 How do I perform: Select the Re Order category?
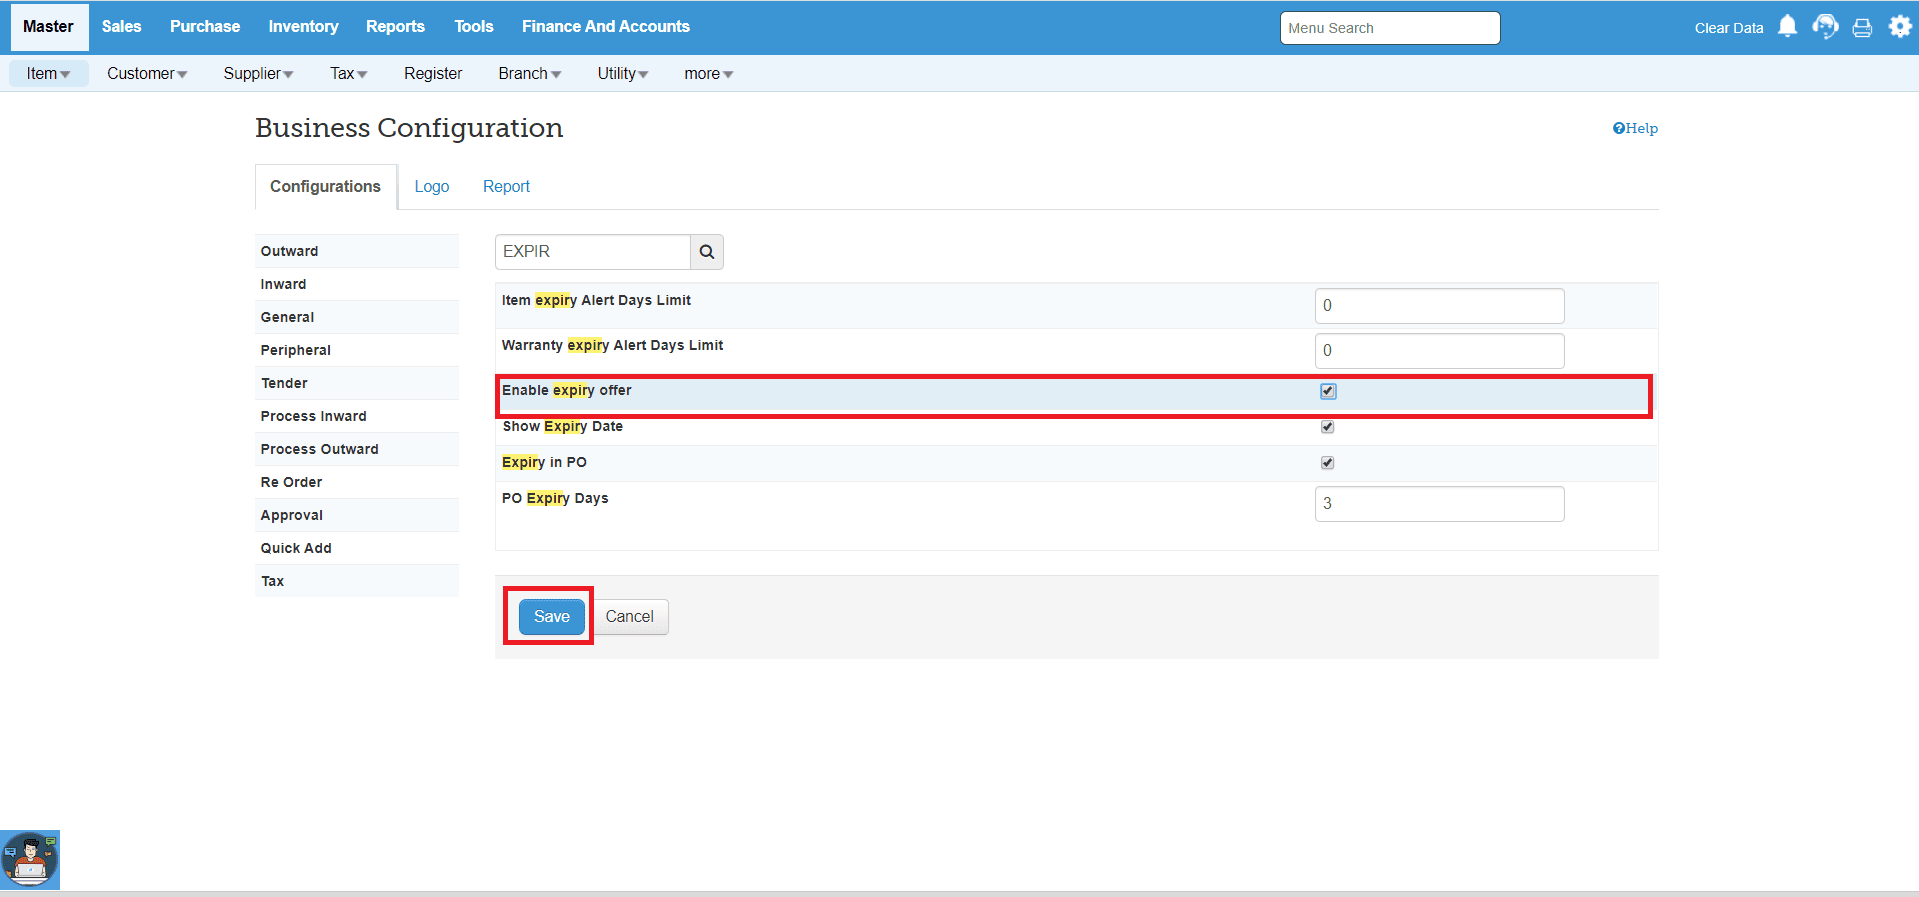pyautogui.click(x=357, y=482)
